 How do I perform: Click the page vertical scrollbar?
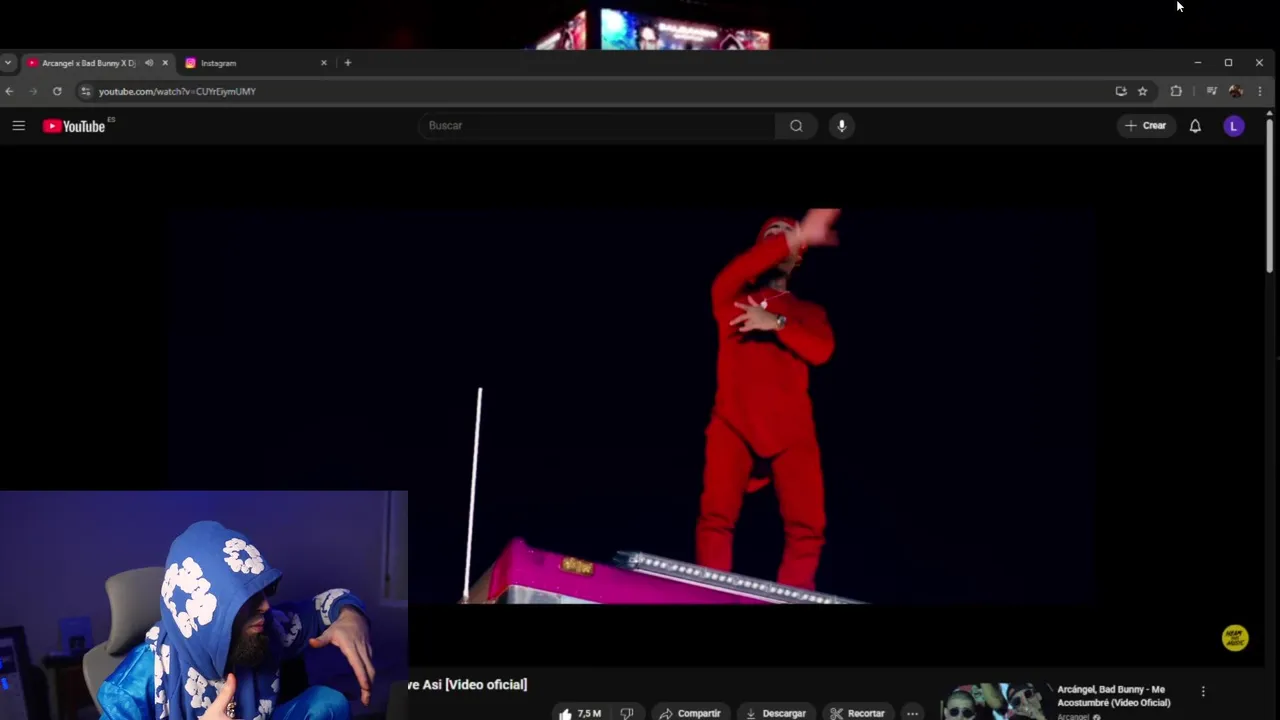click(x=1270, y=195)
